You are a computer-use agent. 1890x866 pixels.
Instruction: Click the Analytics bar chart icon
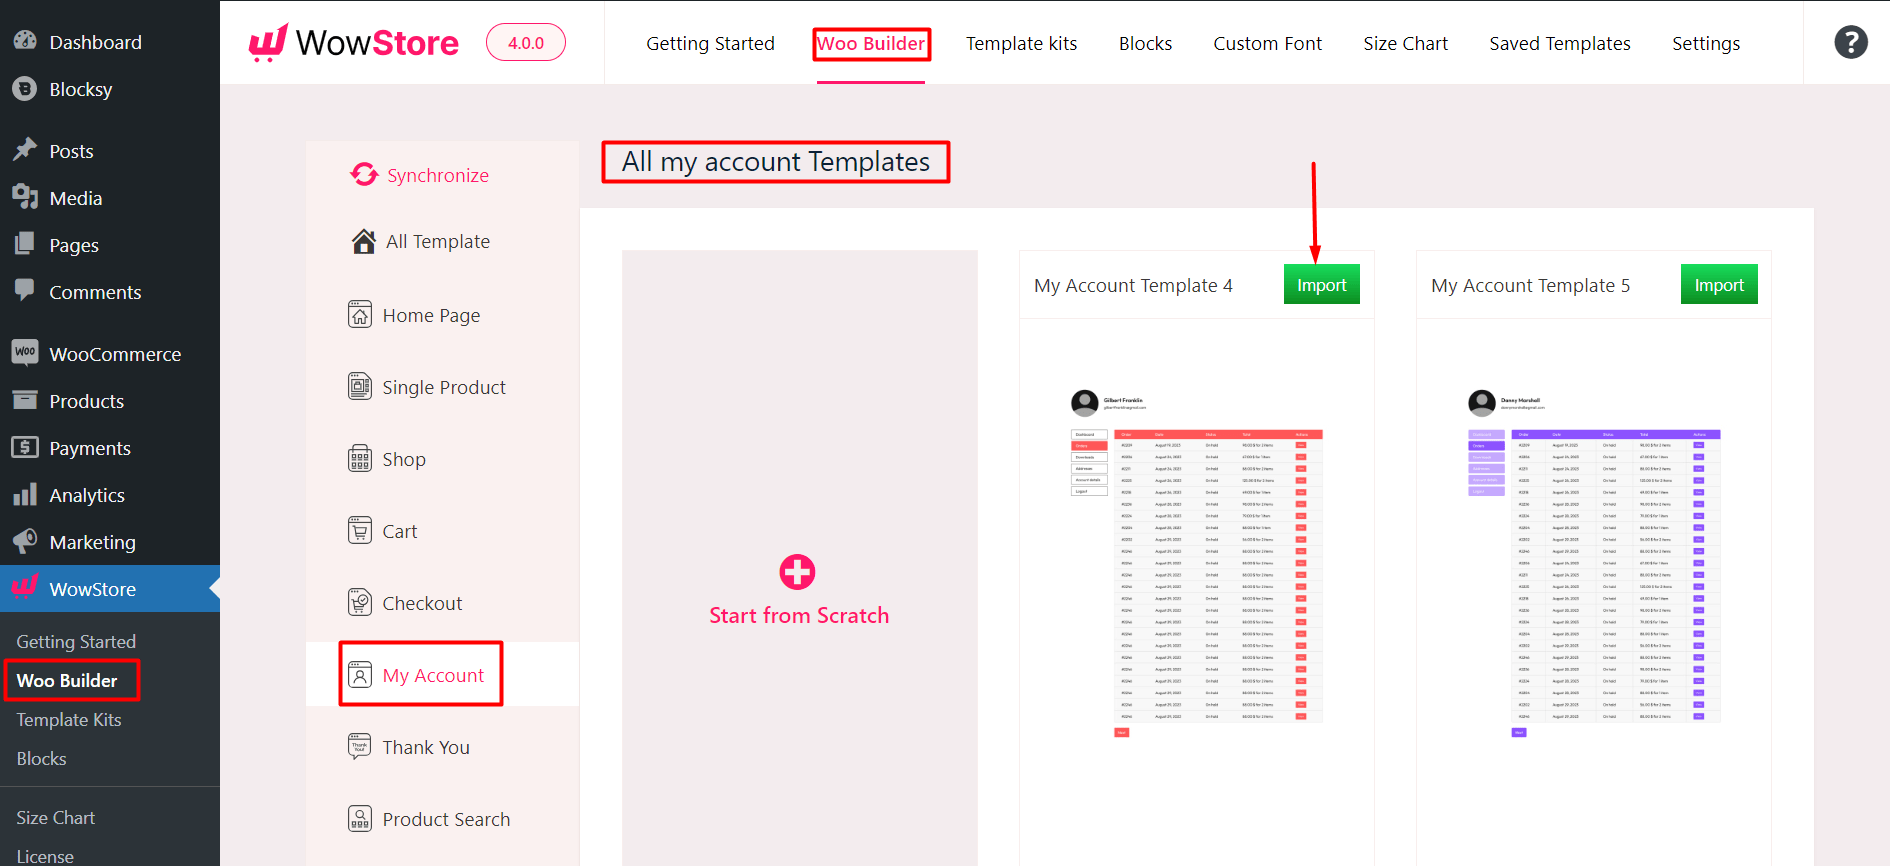pyautogui.click(x=25, y=494)
